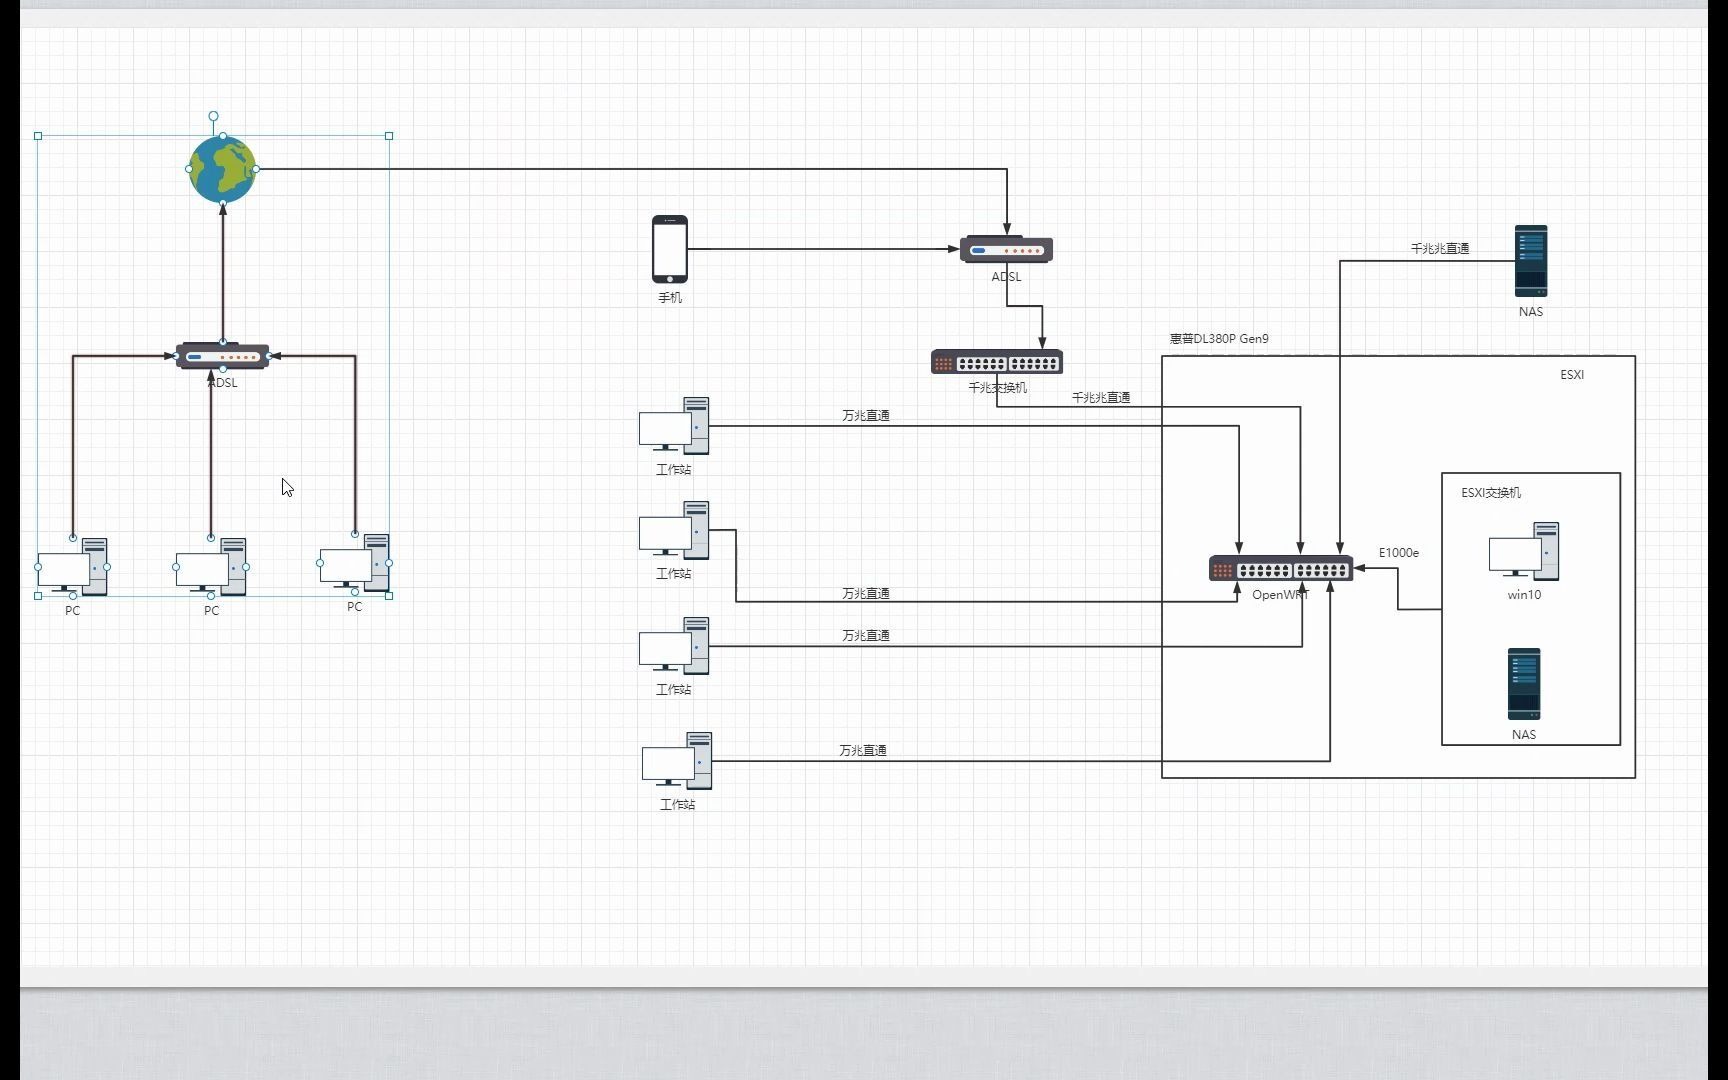Click the ESXI label in the large box
This screenshot has height=1080, width=1728.
click(1572, 375)
